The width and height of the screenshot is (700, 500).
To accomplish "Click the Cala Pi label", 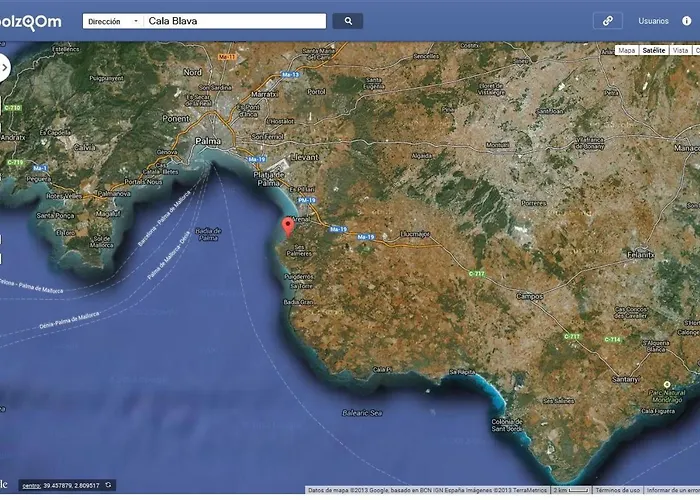I will pyautogui.click(x=382, y=369).
